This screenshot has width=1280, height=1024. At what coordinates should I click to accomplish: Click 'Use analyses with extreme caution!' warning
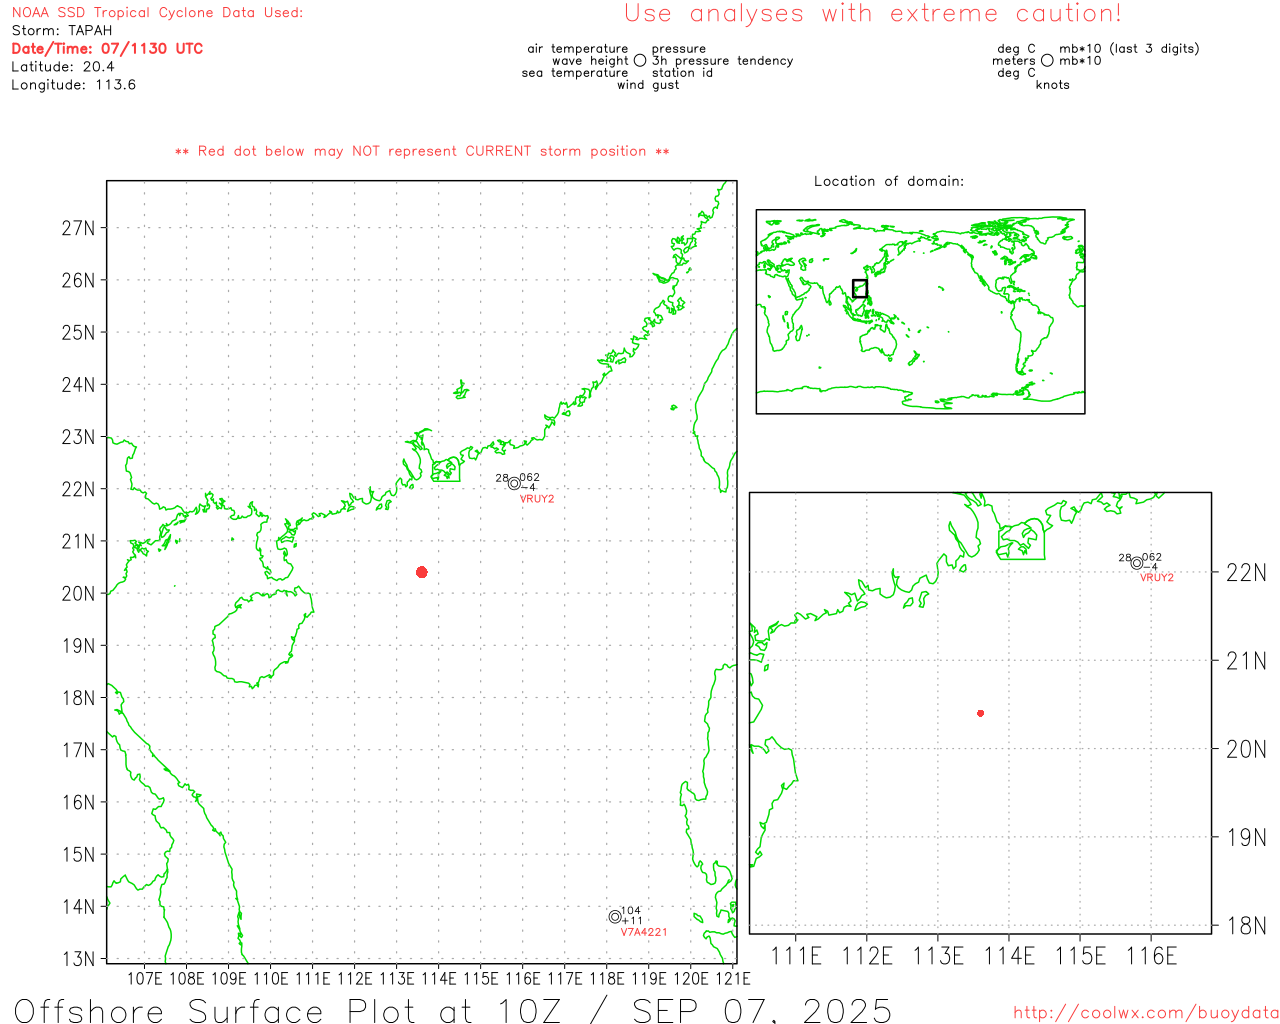click(873, 14)
